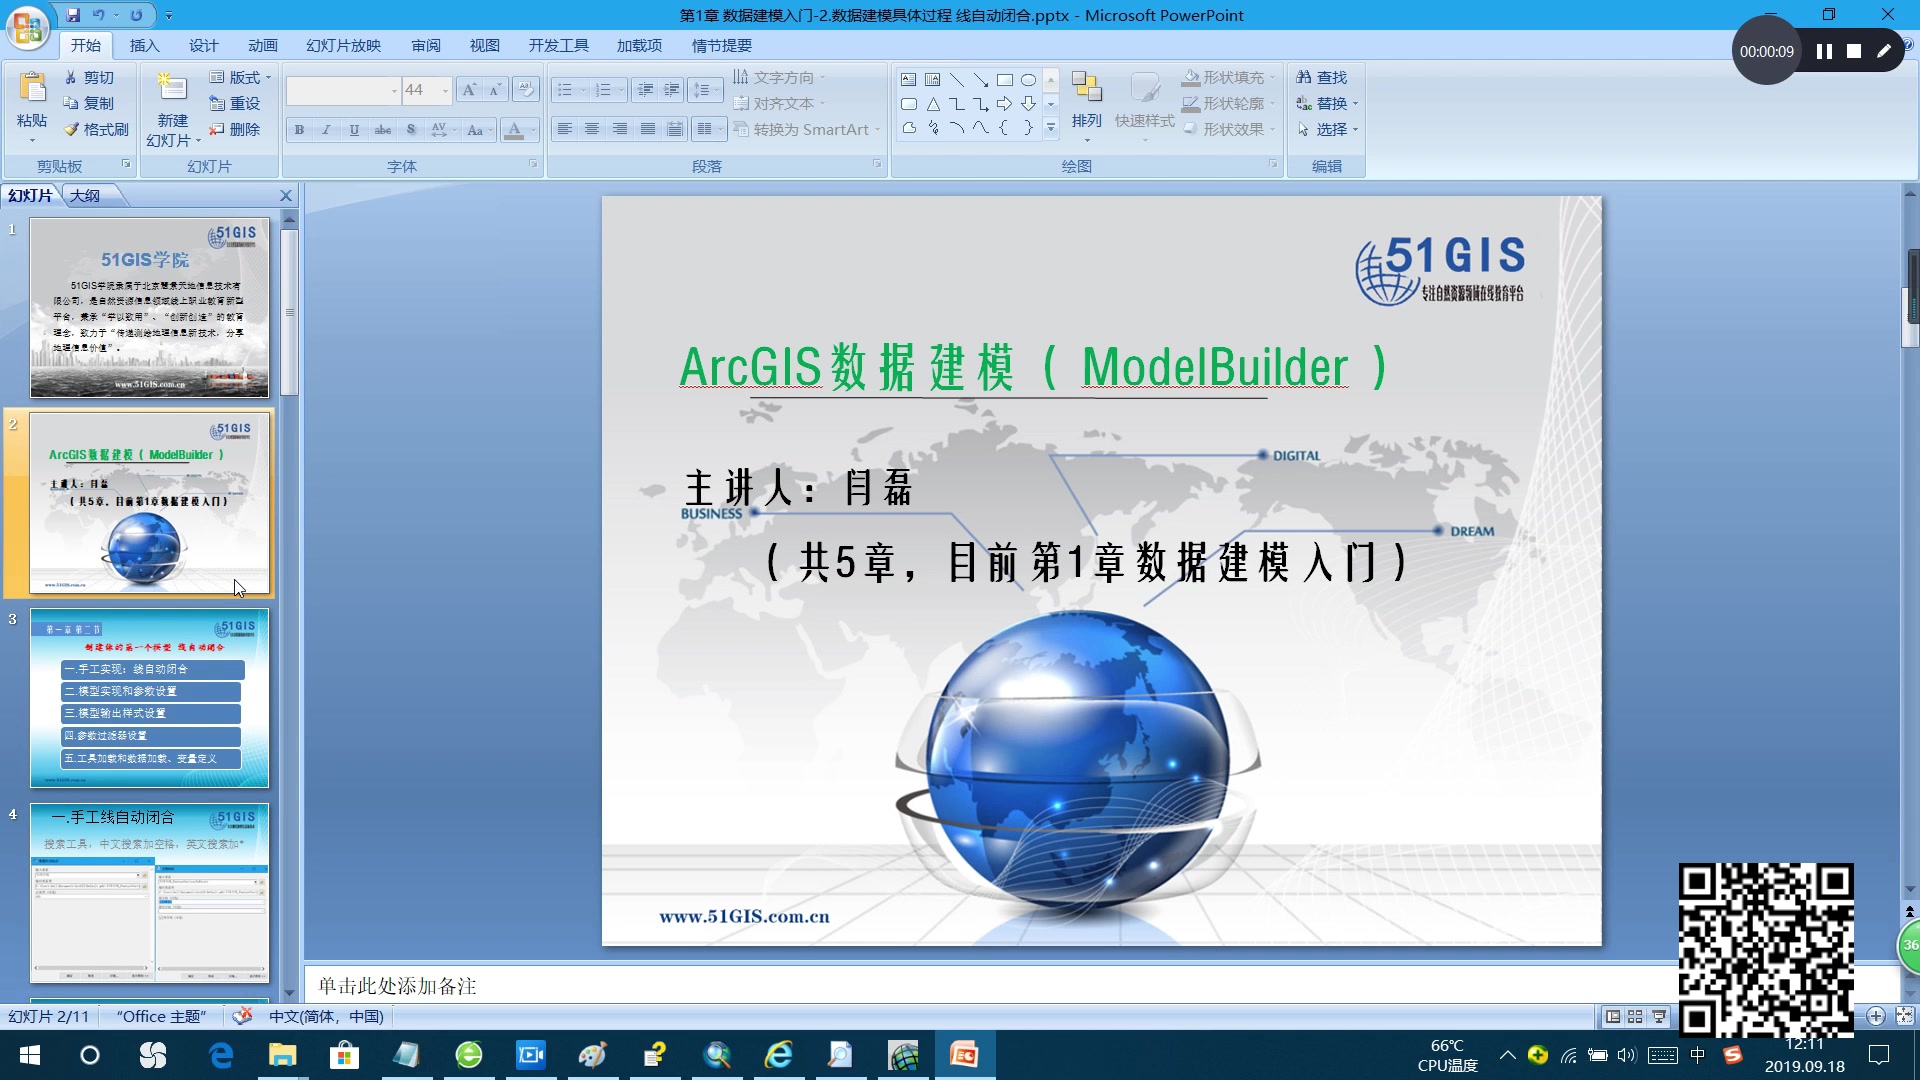Image resolution: width=1920 pixels, height=1080 pixels.
Task: Toggle bold formatting
Action: [x=299, y=129]
